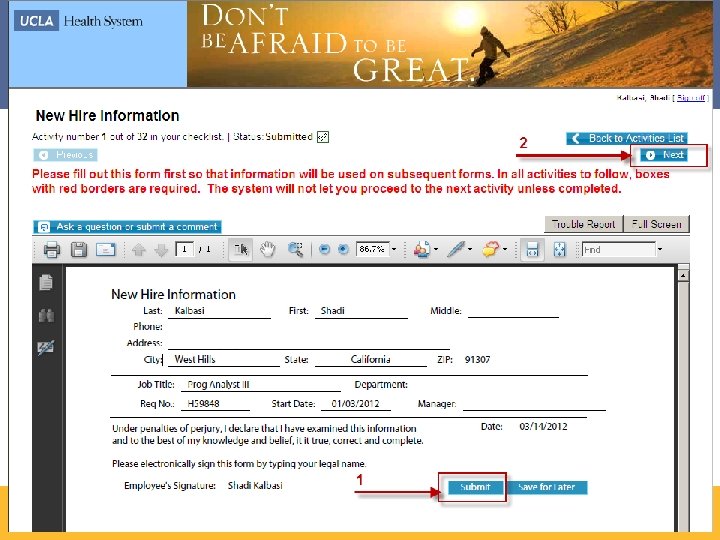
Task: Click the zoom percentage field 86.7%
Action: click(372, 249)
